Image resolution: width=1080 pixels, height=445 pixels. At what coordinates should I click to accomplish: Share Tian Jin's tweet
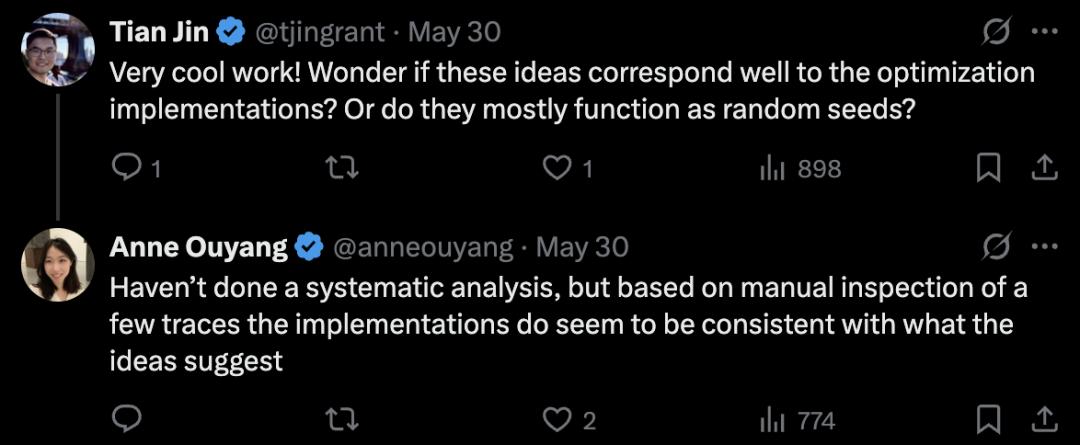click(x=1044, y=169)
